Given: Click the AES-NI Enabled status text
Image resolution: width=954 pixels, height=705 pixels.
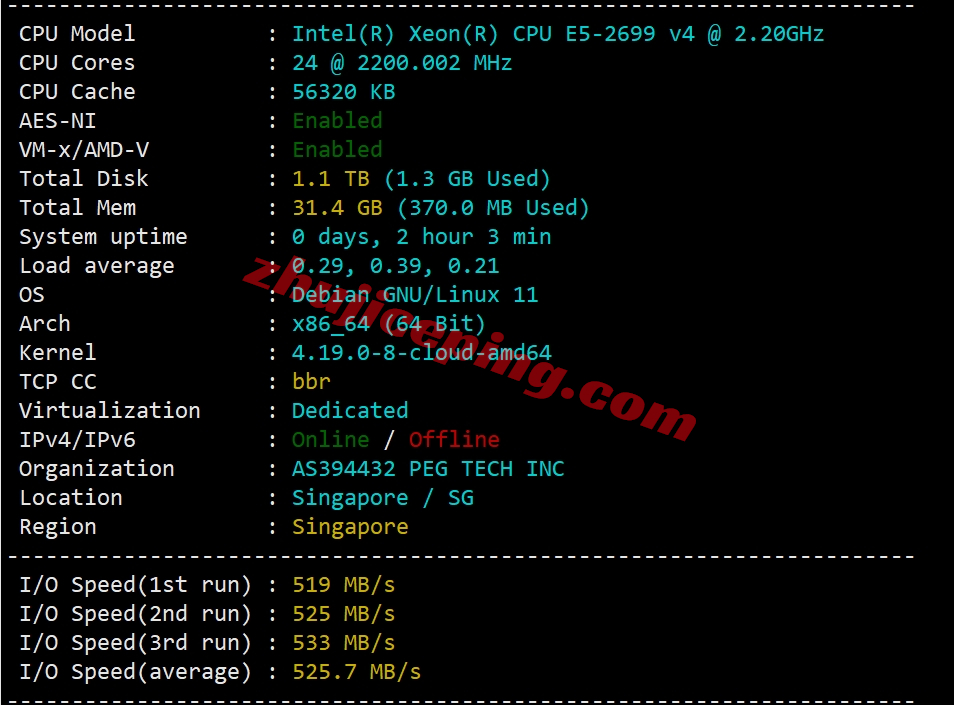Looking at the screenshot, I should pos(338,120).
